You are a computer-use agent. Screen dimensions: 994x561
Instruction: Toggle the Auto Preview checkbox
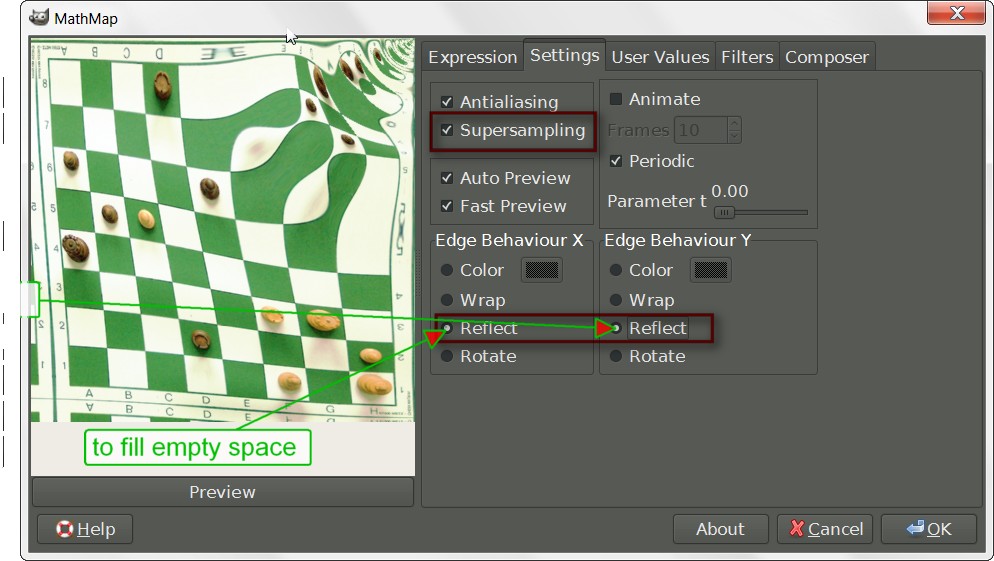pos(447,178)
